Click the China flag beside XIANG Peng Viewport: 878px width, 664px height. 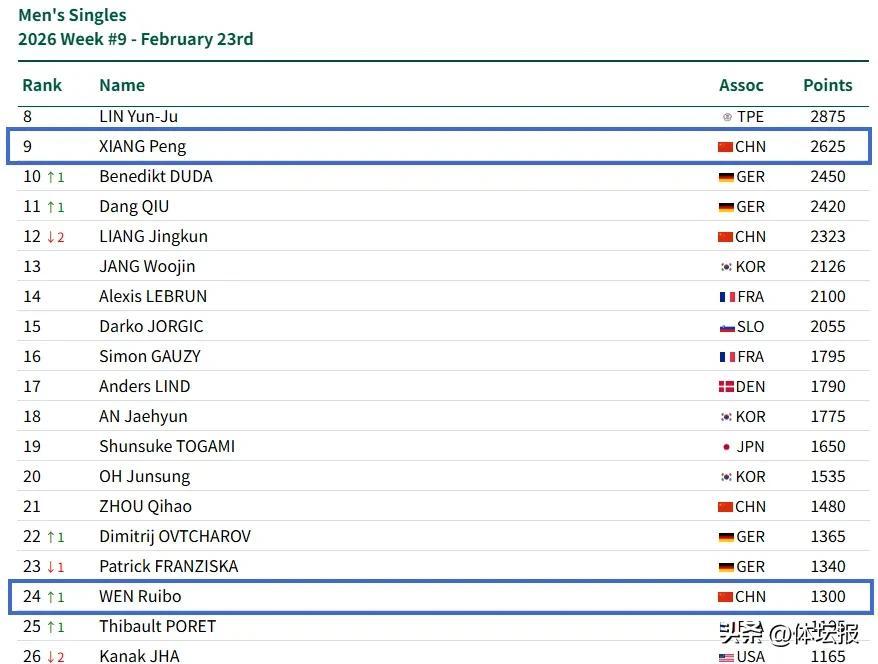(x=725, y=147)
